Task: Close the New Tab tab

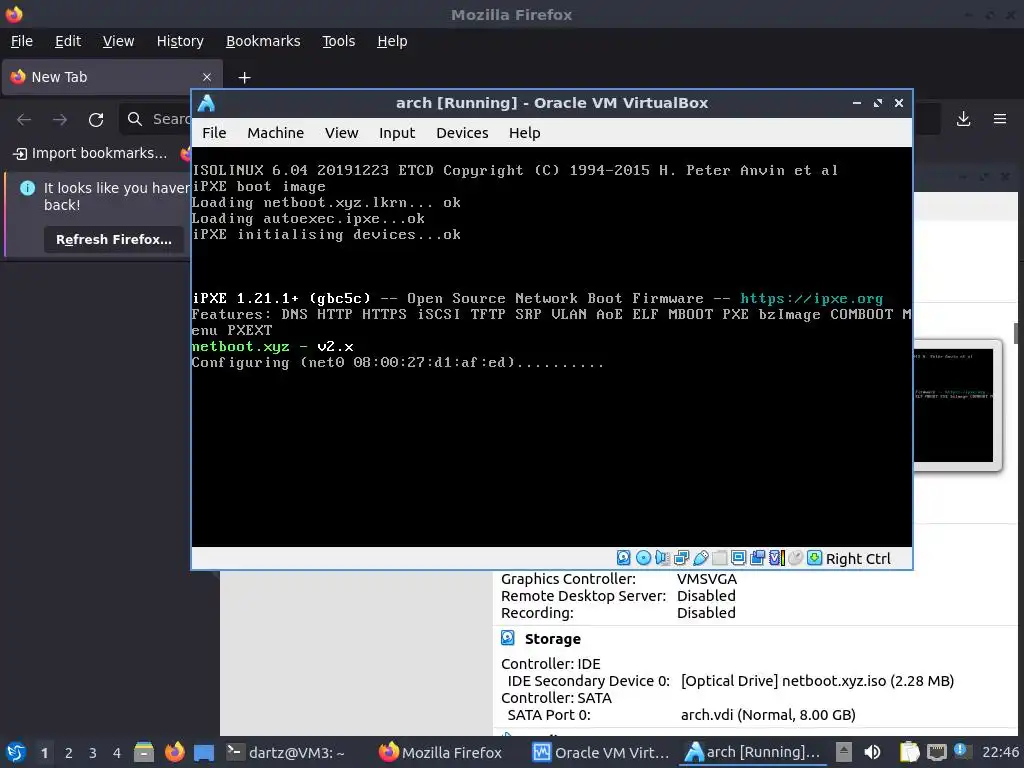Action: point(207,77)
